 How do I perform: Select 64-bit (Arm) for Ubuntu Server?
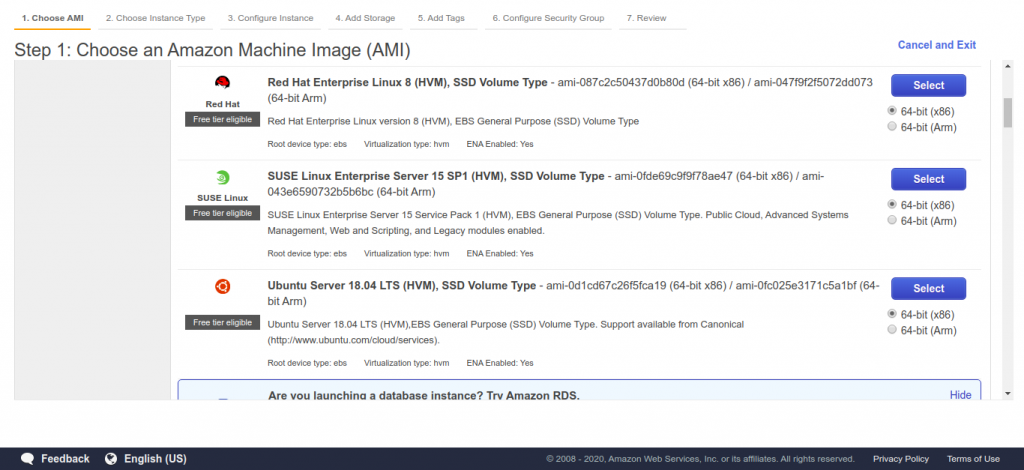[892, 330]
